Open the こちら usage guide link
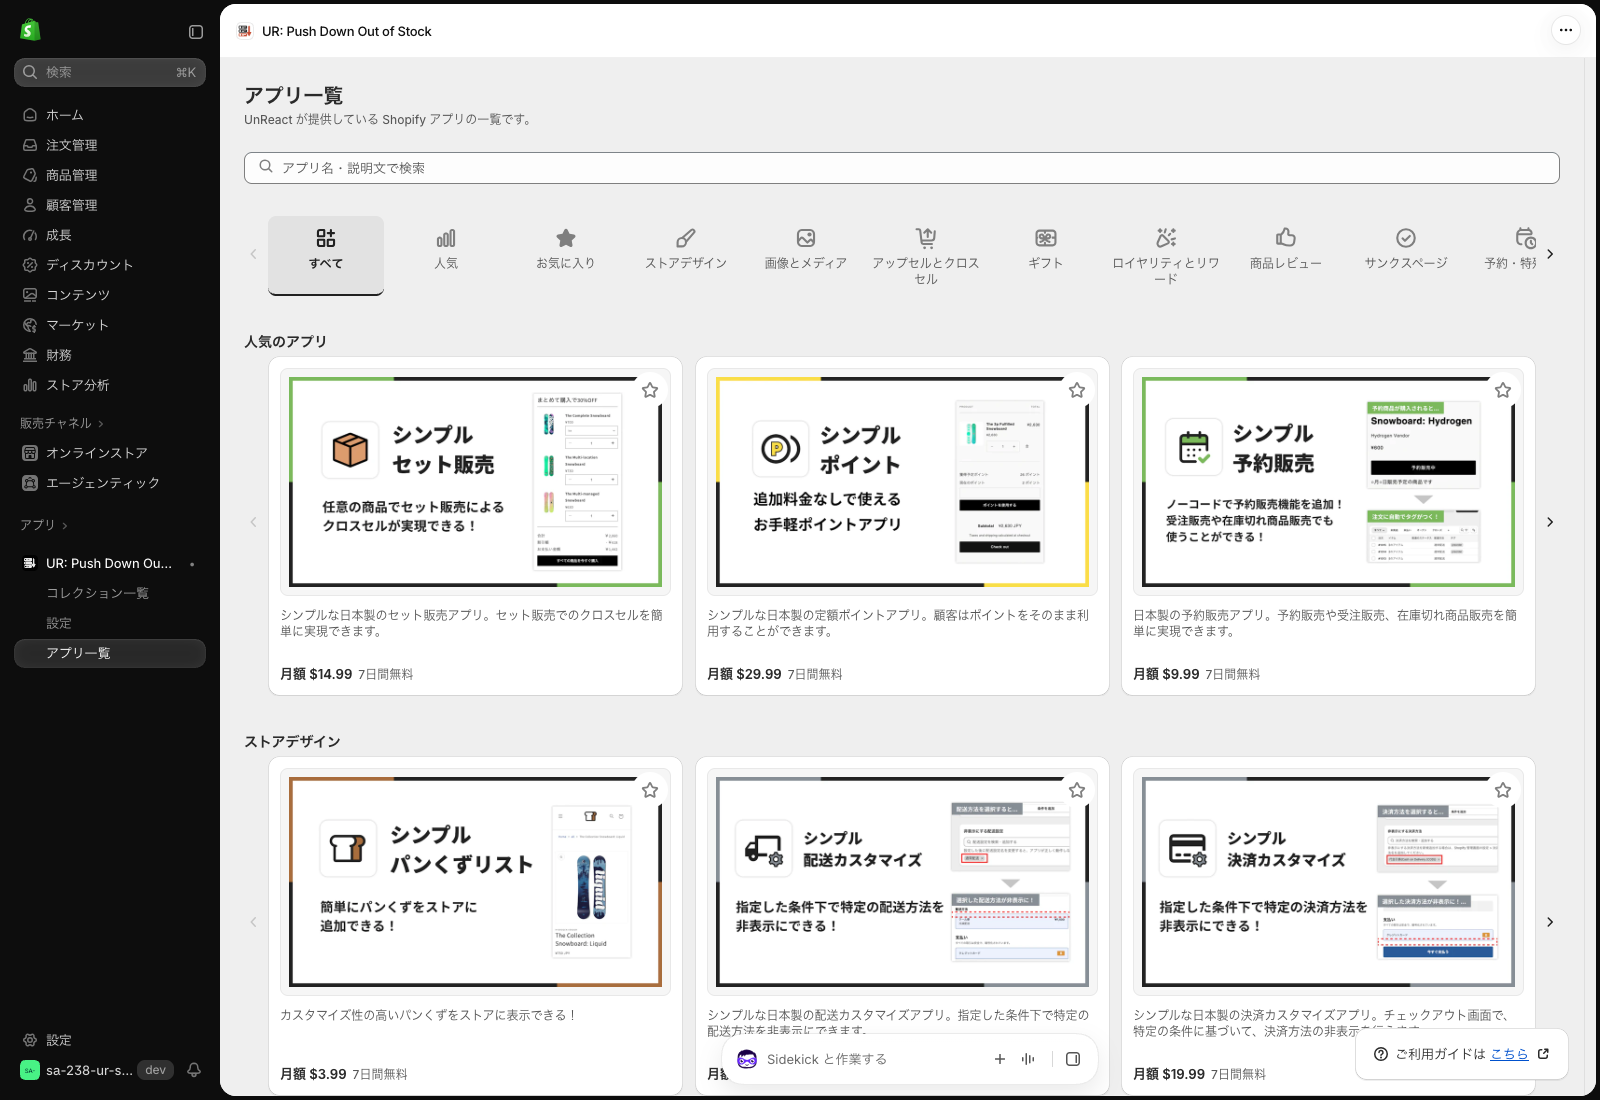This screenshot has height=1100, width=1600. tap(1509, 1054)
